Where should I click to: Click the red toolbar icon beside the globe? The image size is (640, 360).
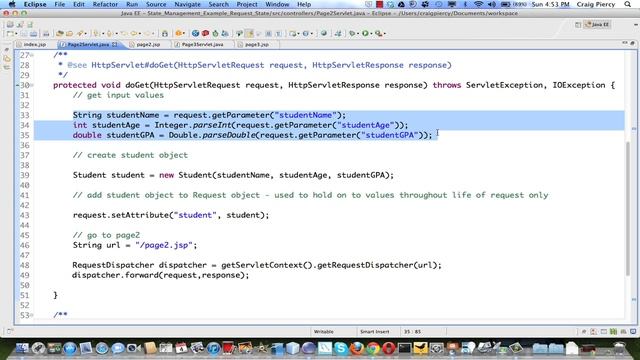click(x=205, y=33)
